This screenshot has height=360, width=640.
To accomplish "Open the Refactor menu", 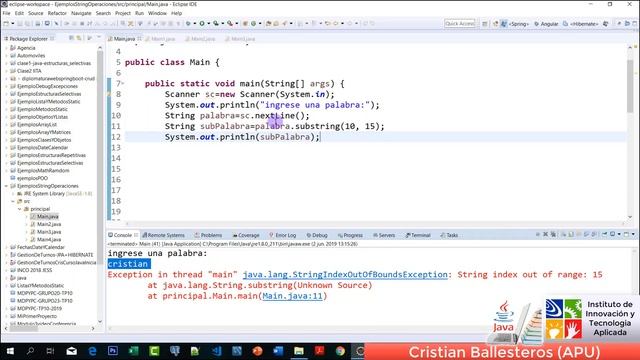I will coord(57,13).
